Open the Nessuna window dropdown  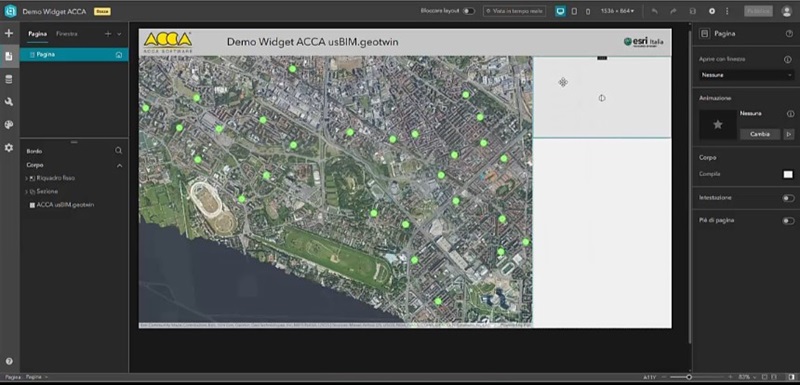click(746, 75)
